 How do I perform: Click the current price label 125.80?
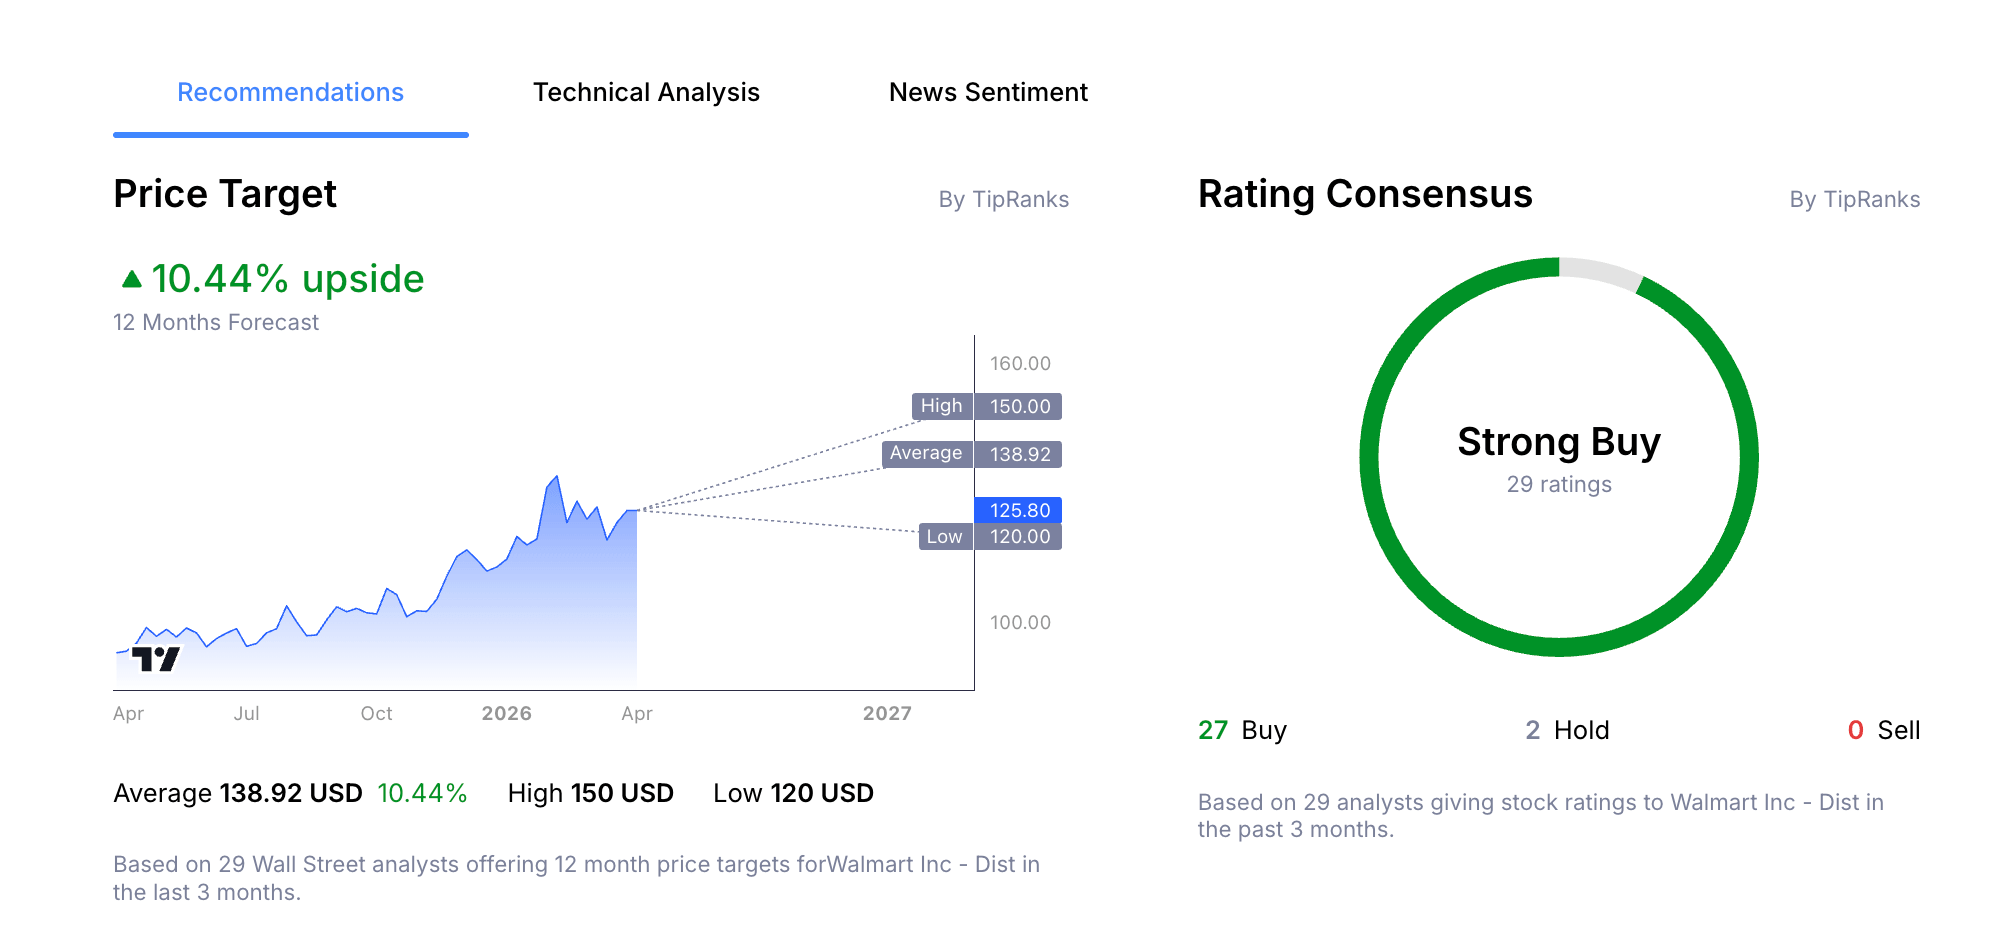[x=1016, y=510]
